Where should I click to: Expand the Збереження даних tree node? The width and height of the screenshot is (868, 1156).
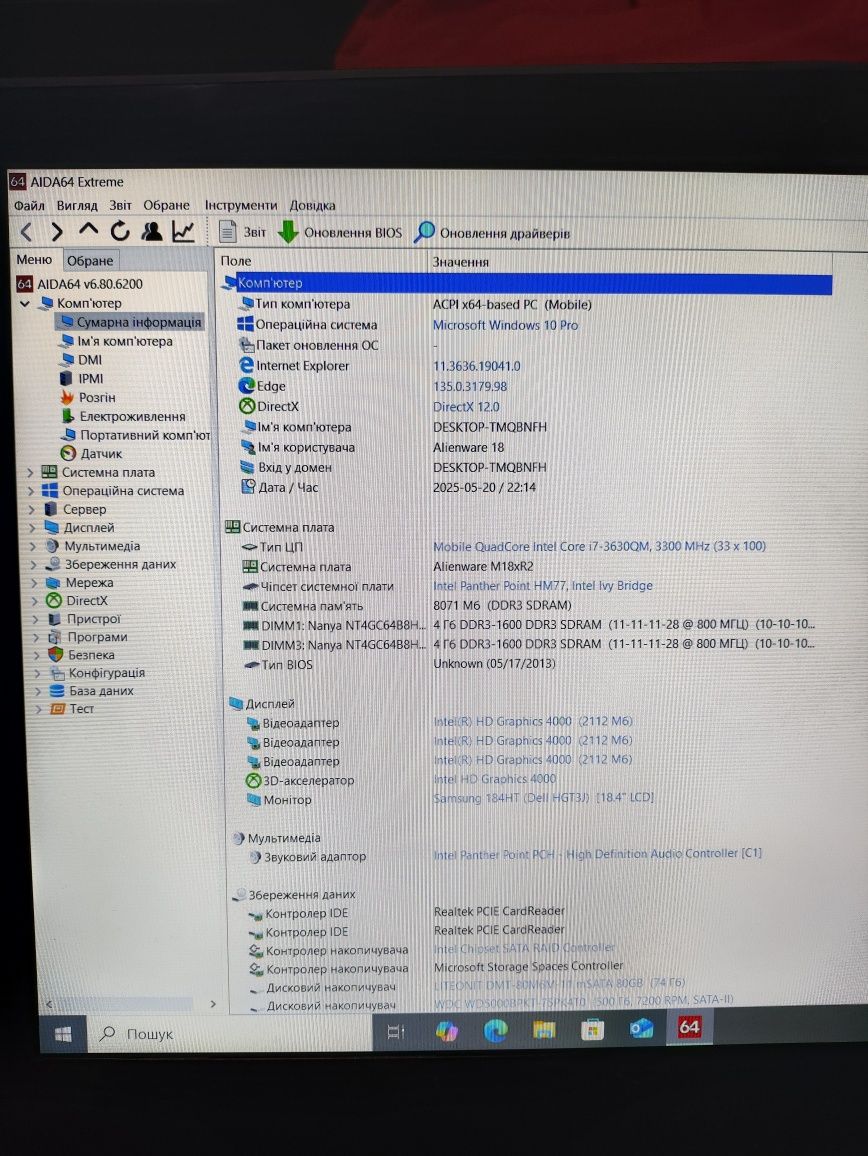point(33,564)
